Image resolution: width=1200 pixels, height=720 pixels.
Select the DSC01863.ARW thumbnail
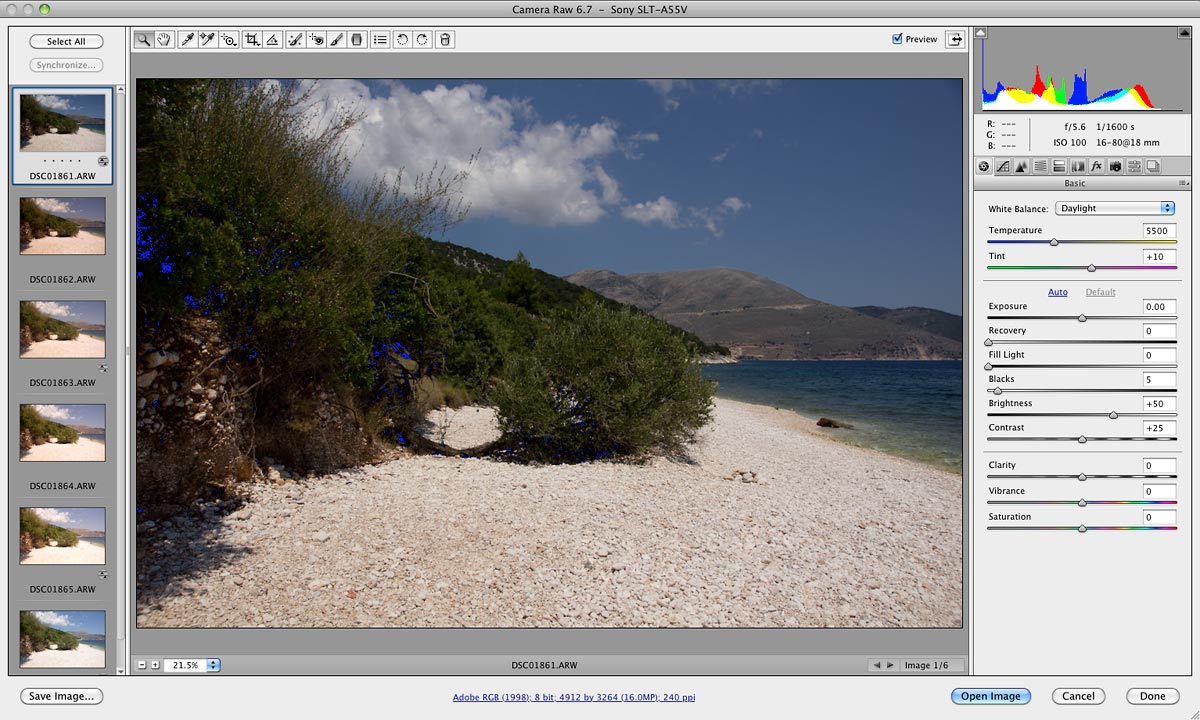coord(62,330)
